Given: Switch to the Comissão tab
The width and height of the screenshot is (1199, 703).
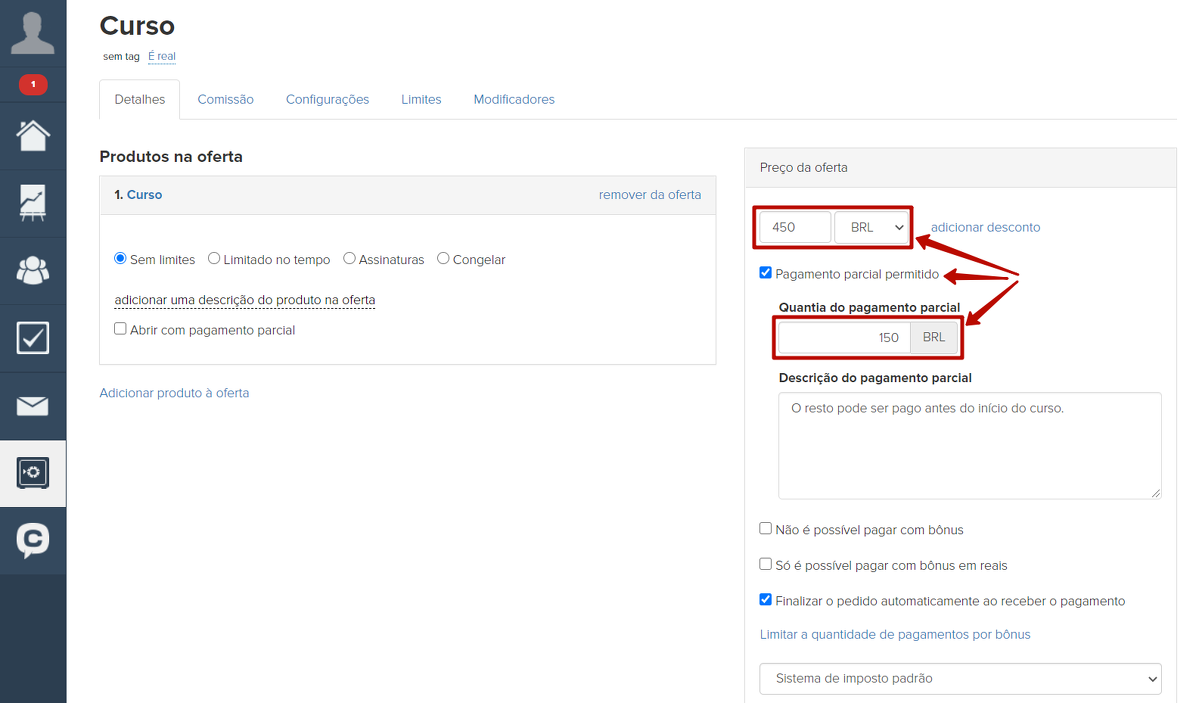Looking at the screenshot, I should tap(225, 100).
